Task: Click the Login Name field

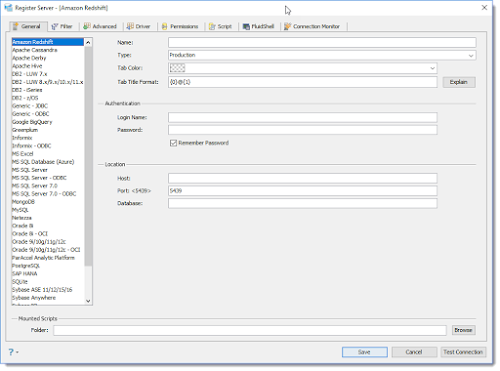Action: [x=303, y=117]
